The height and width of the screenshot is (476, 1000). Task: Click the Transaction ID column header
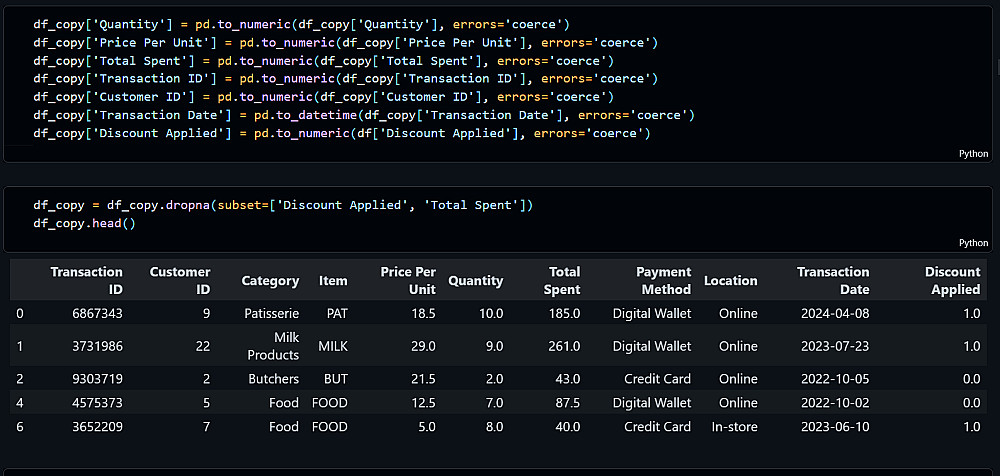tap(87, 280)
